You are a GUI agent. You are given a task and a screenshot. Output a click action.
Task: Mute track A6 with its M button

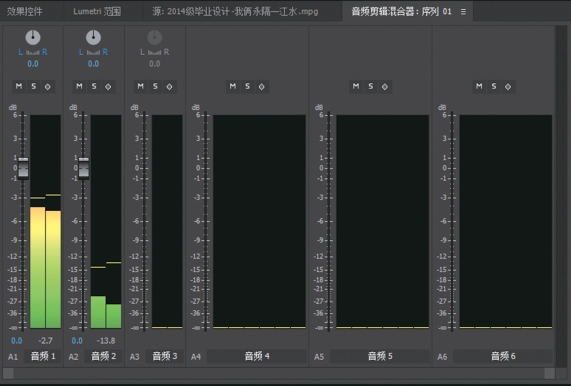pos(479,86)
